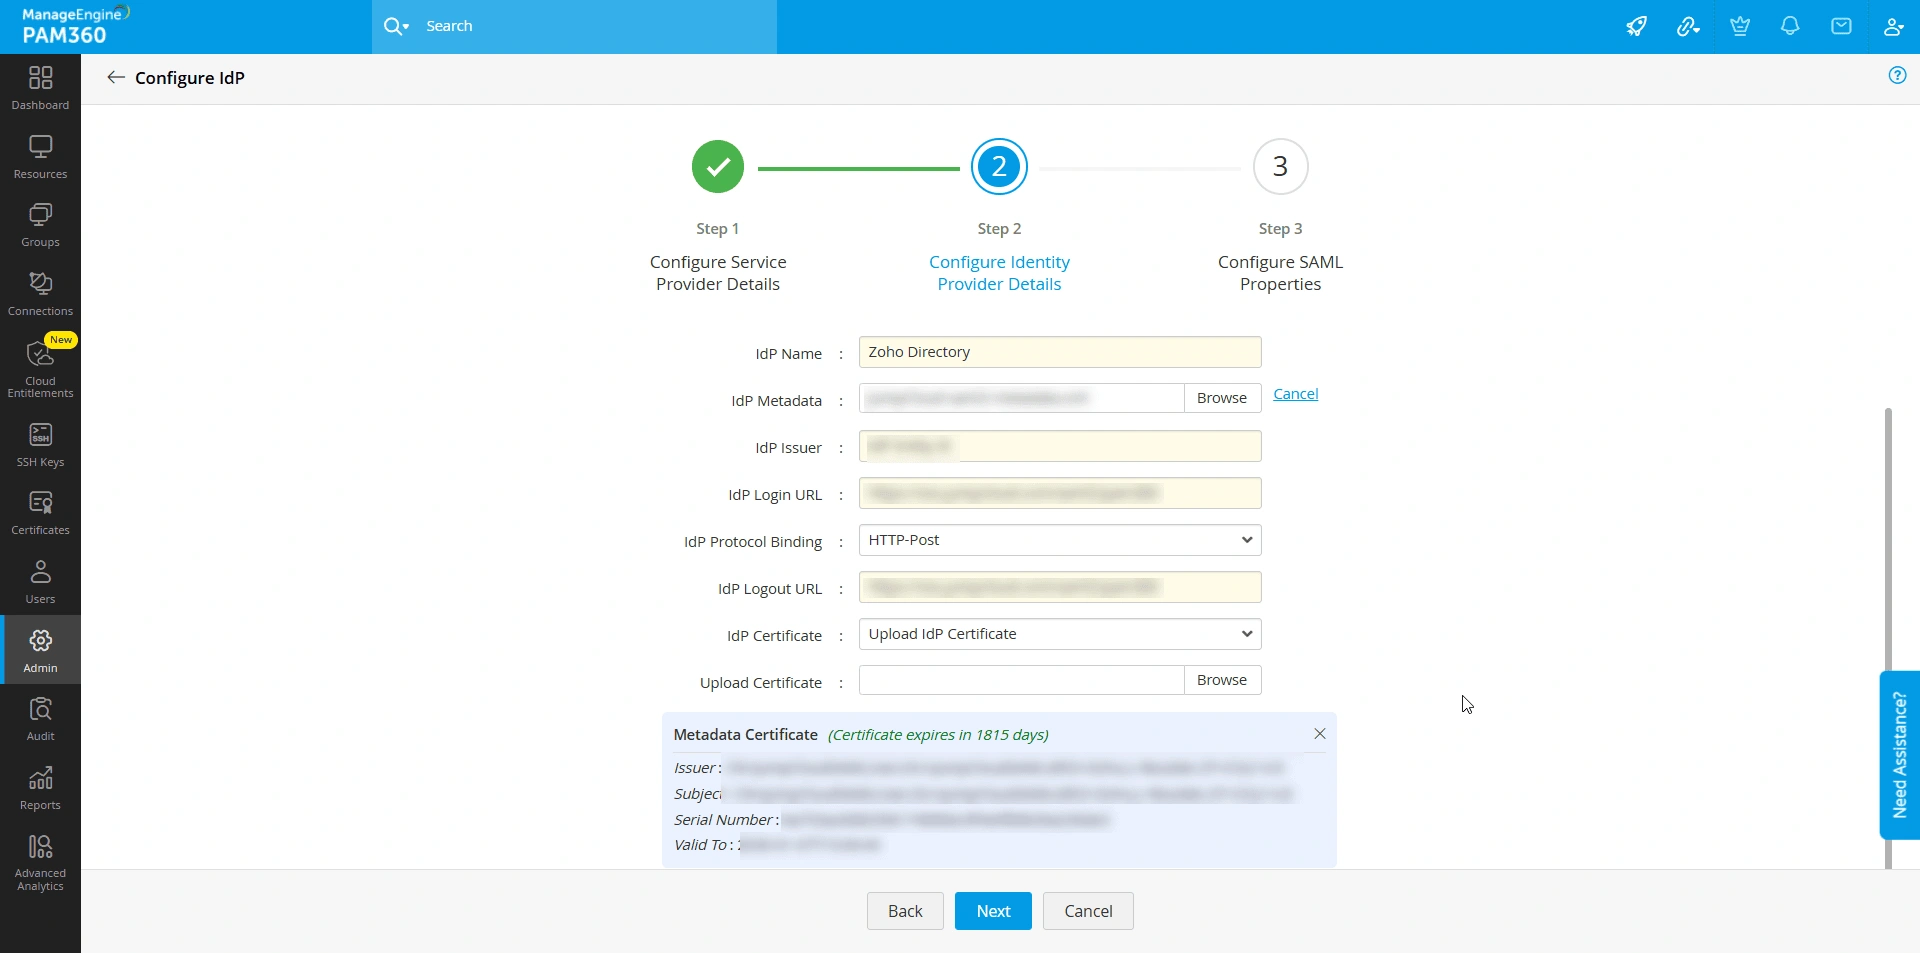This screenshot has width=1920, height=953.
Task: Open Resources in the sidebar
Action: click(x=40, y=157)
